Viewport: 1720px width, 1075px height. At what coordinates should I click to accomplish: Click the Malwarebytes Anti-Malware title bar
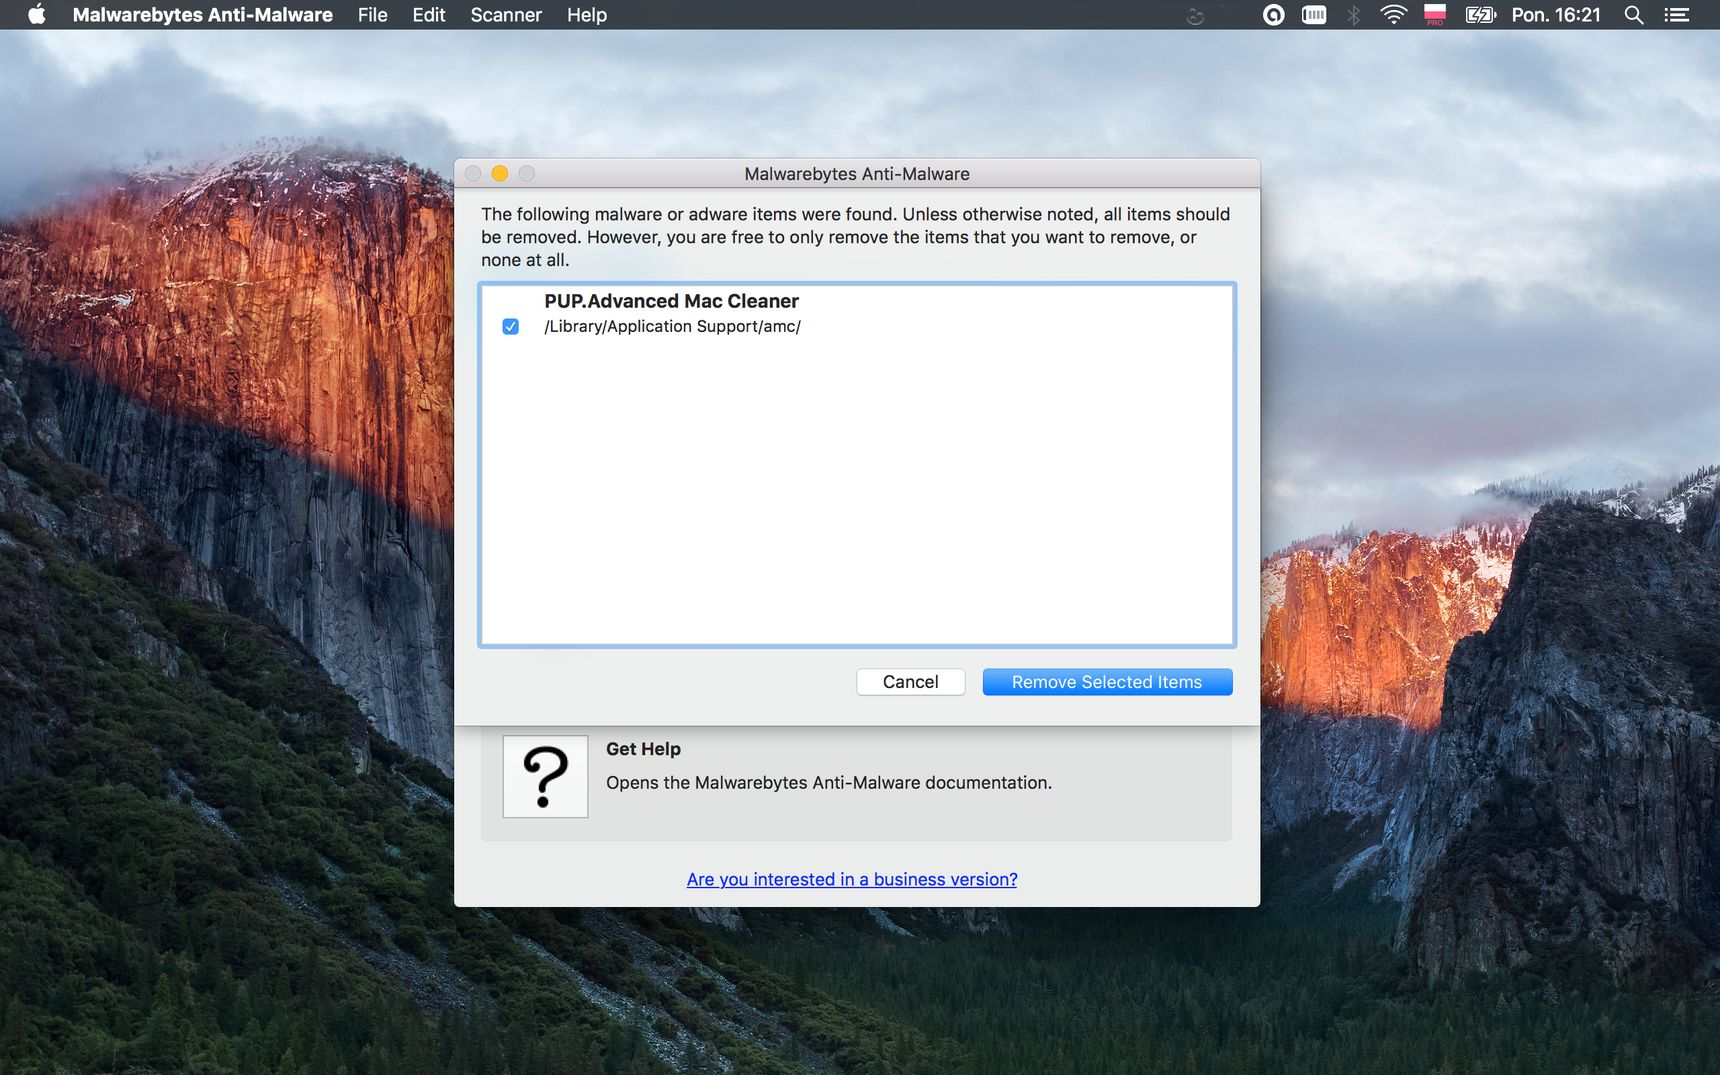click(x=857, y=174)
